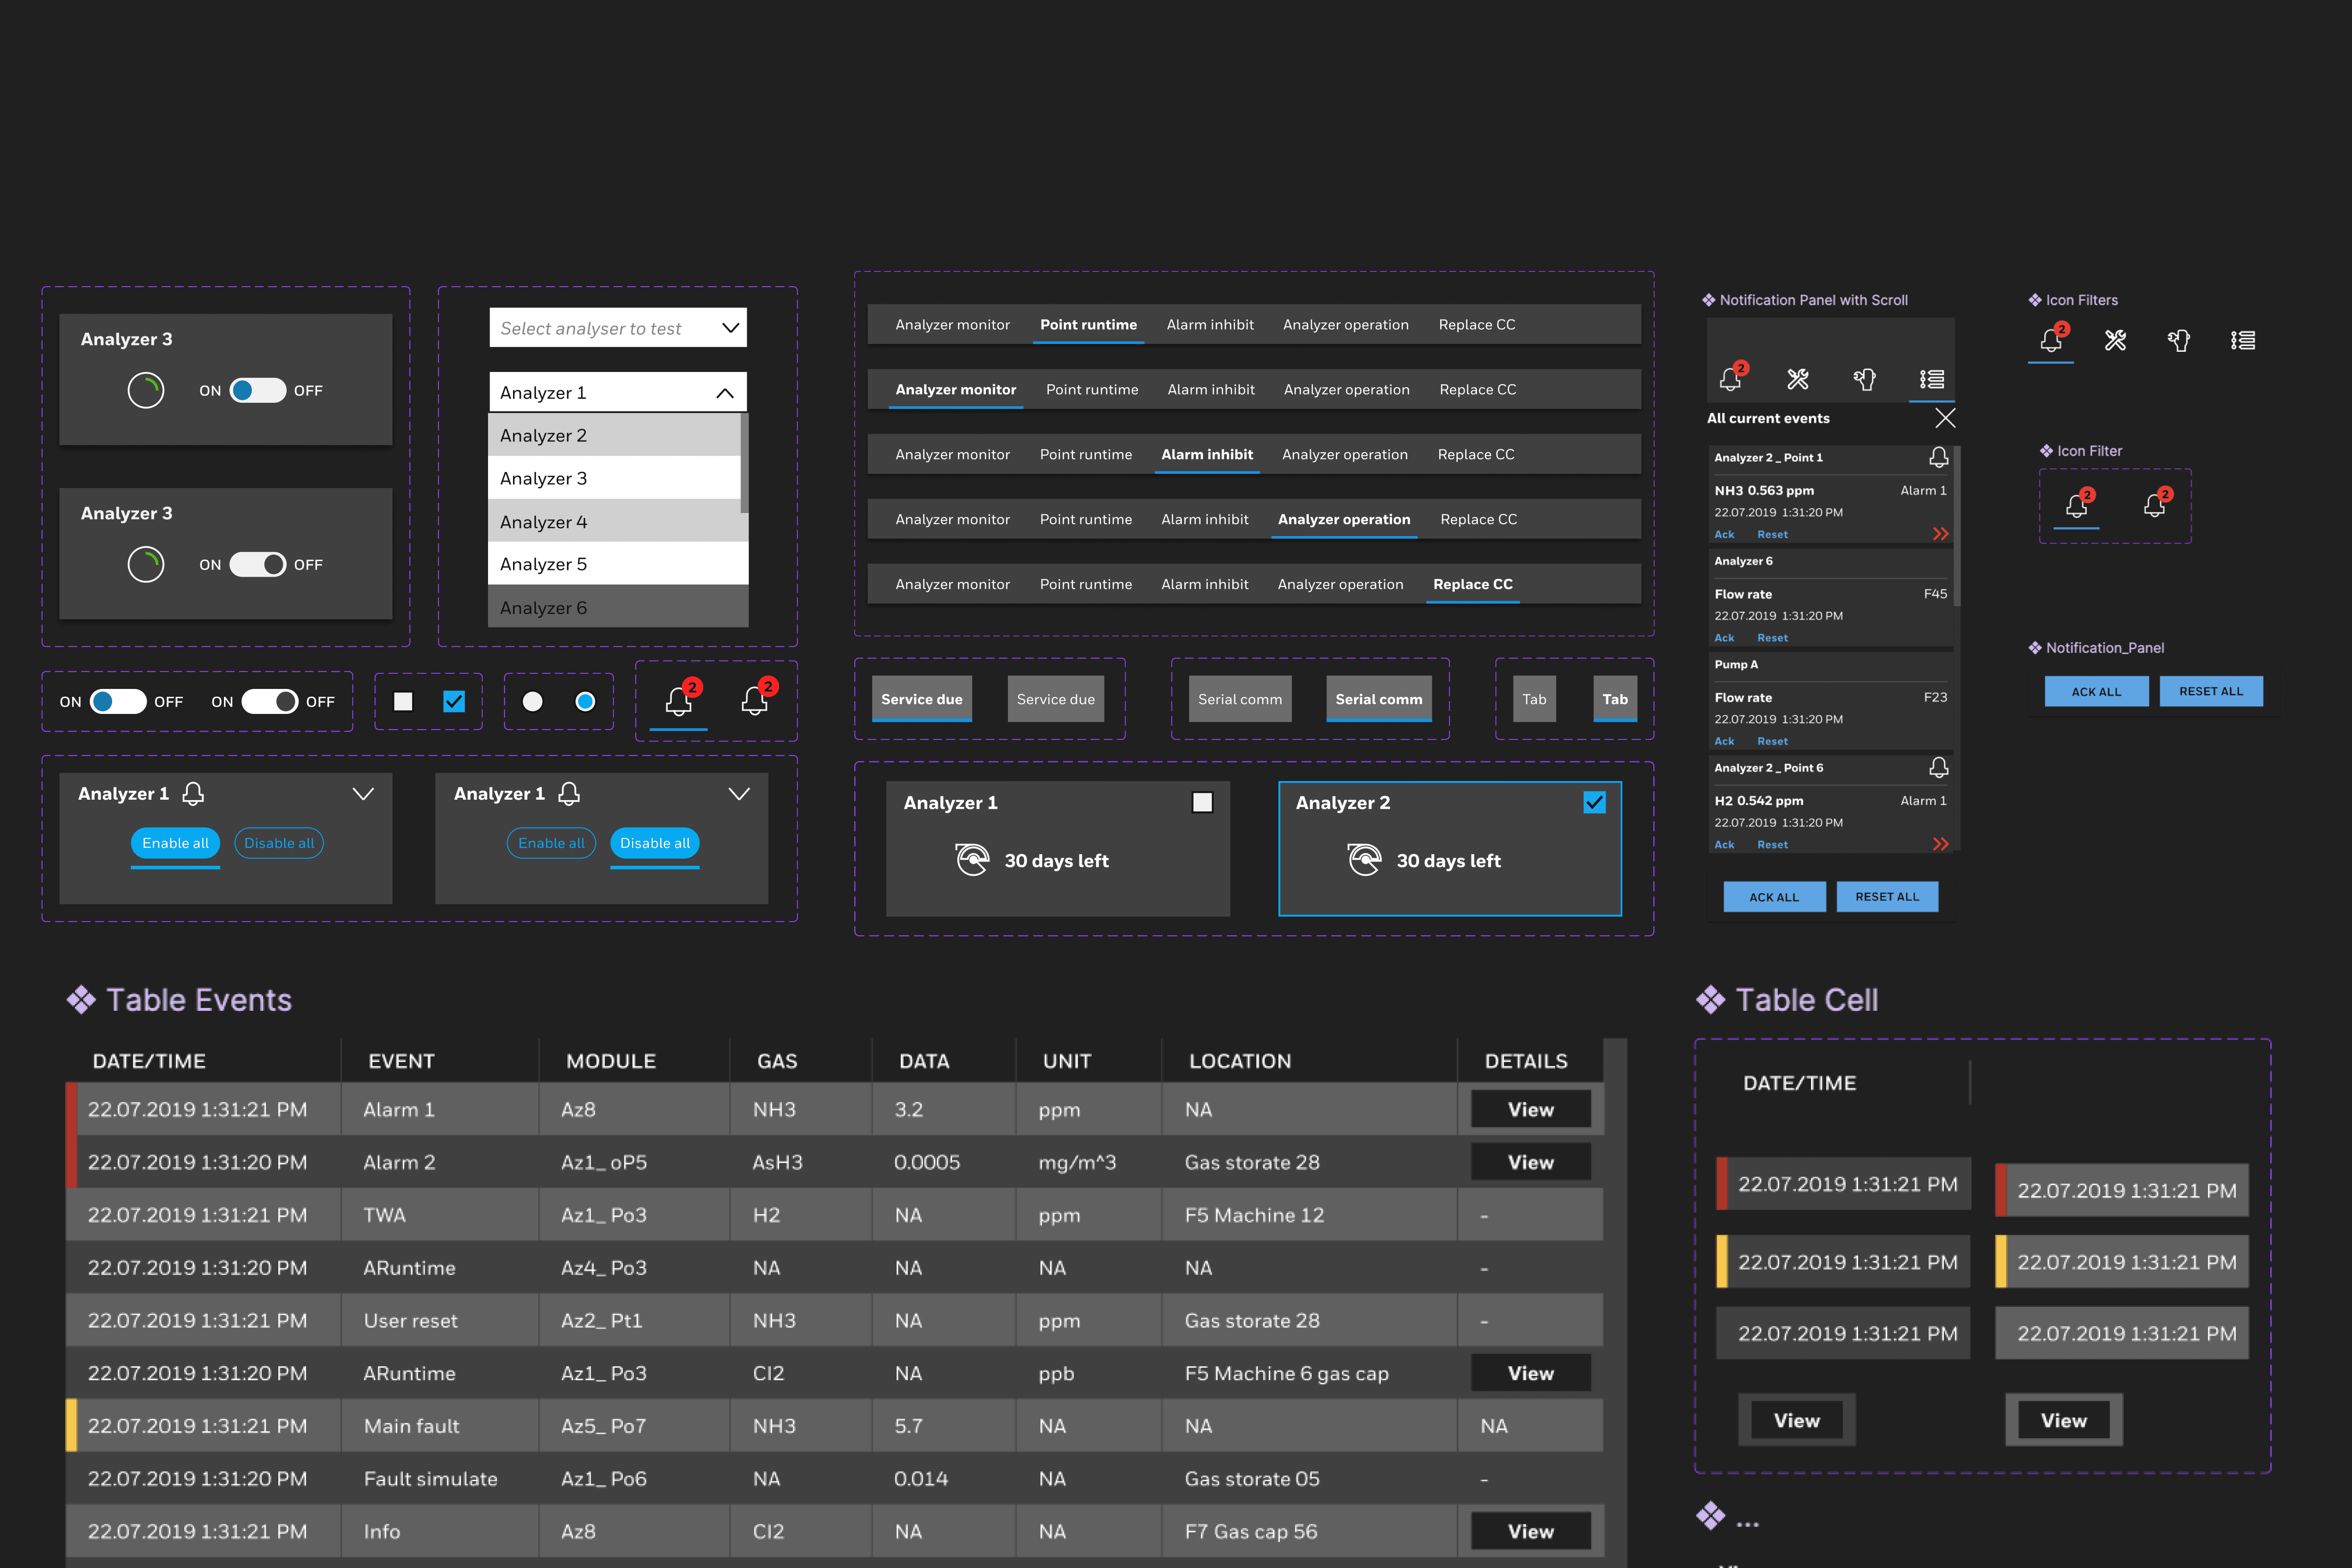2352x1568 pixels.
Task: Collapse the open Analyzer 1 dropdown list
Action: [725, 393]
